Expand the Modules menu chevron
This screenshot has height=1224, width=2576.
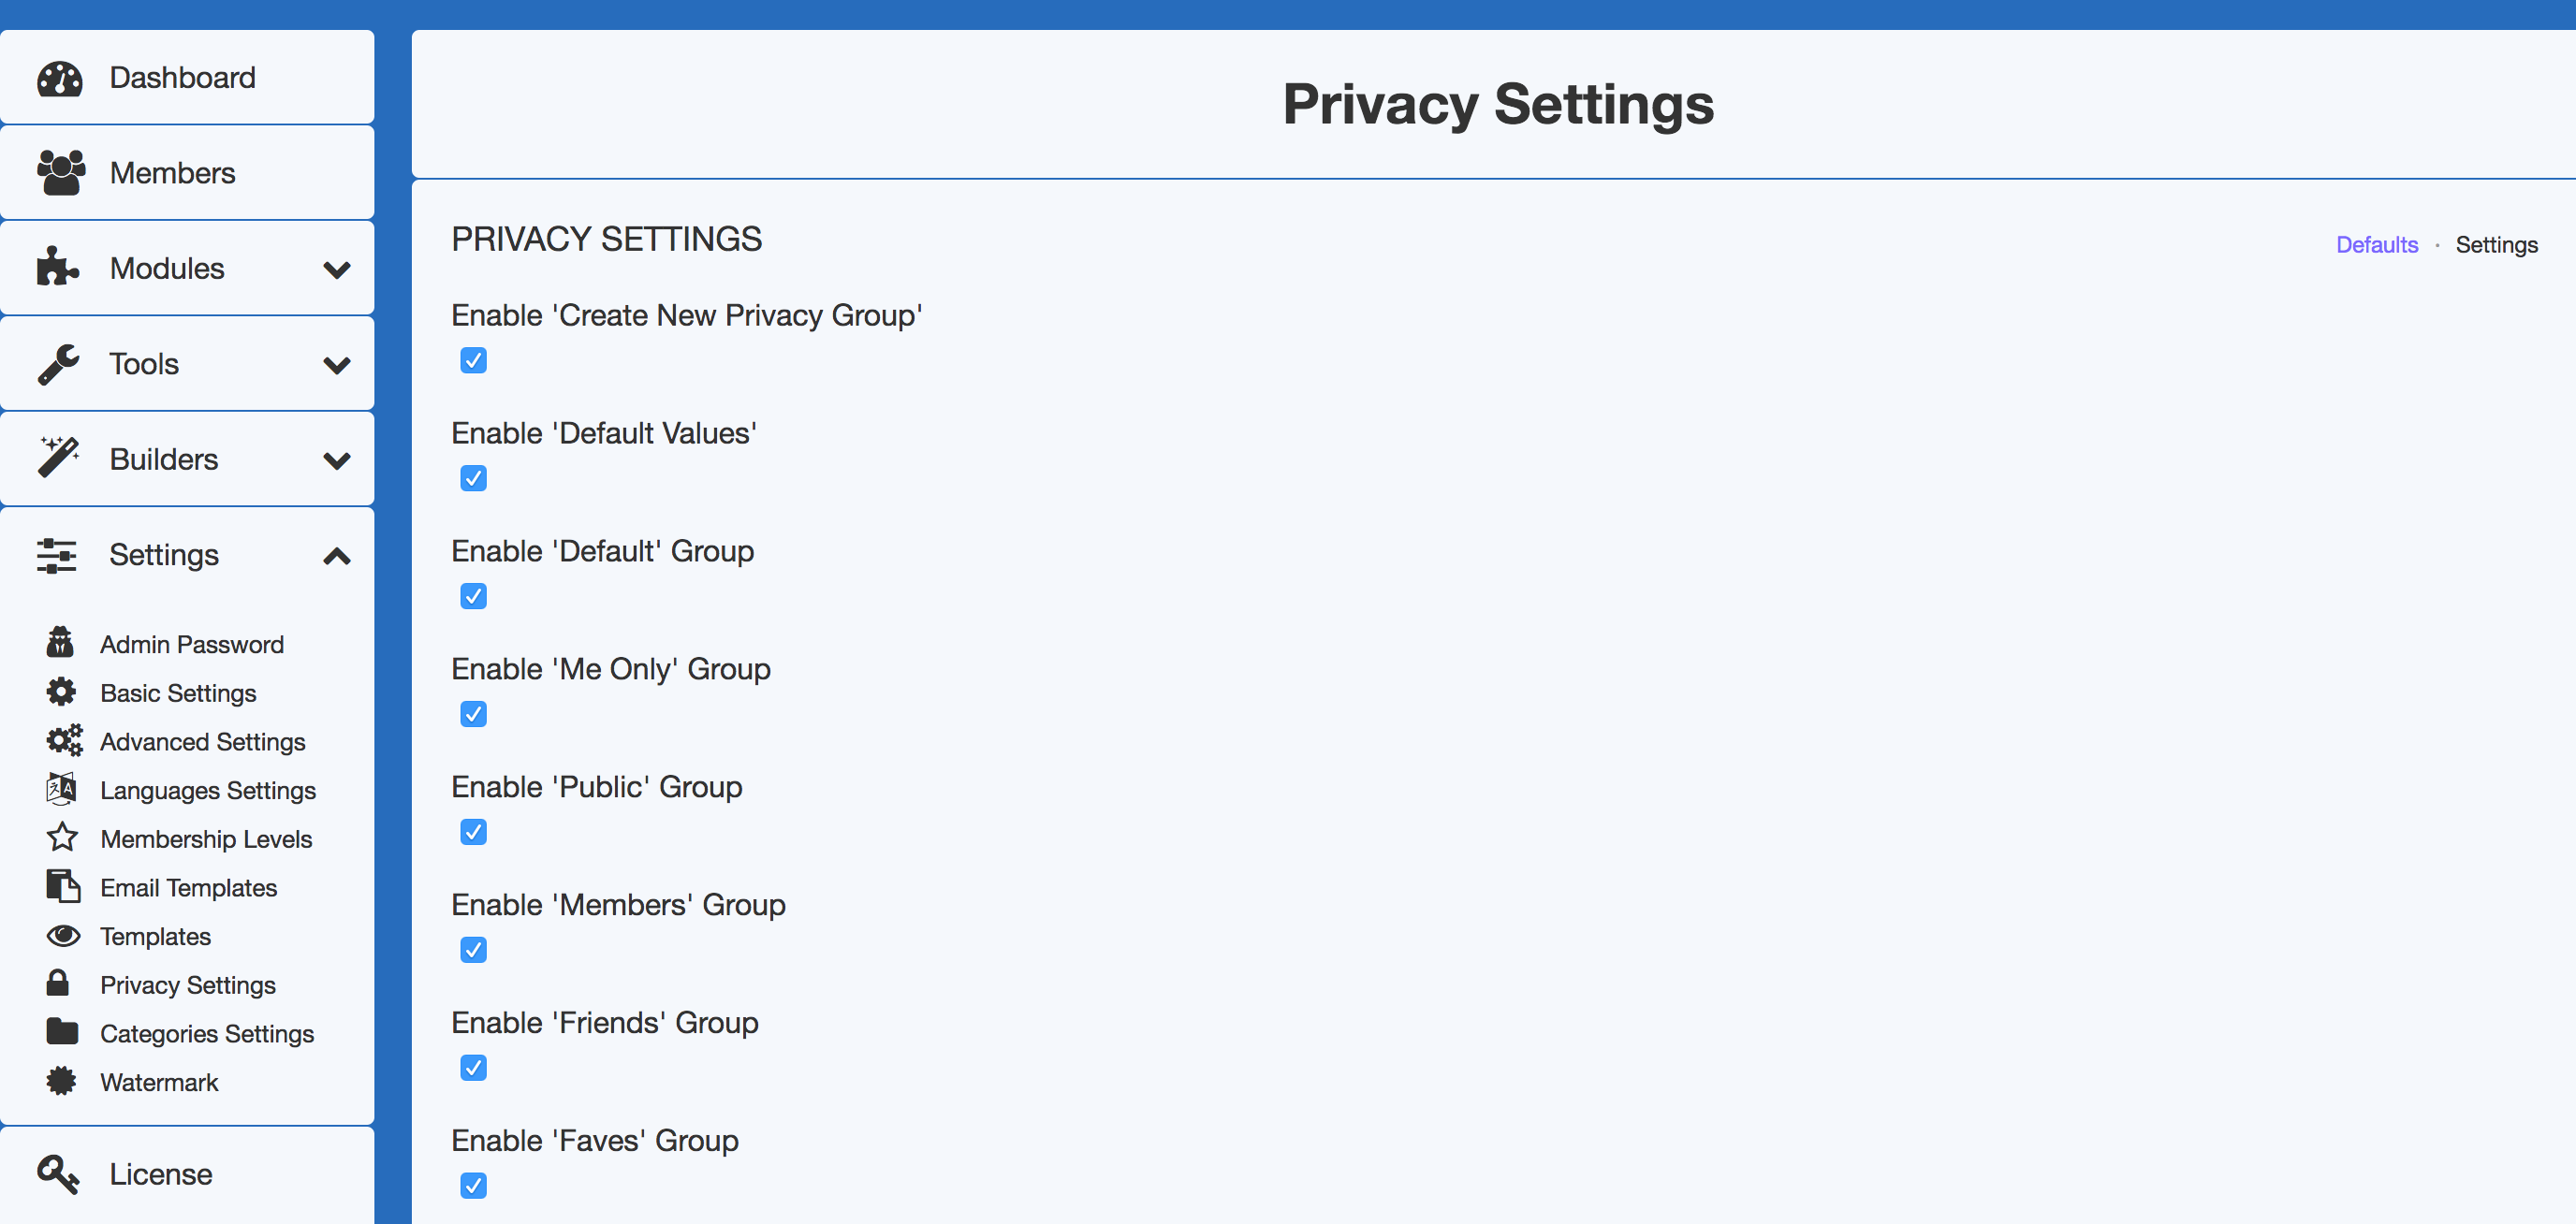point(337,269)
